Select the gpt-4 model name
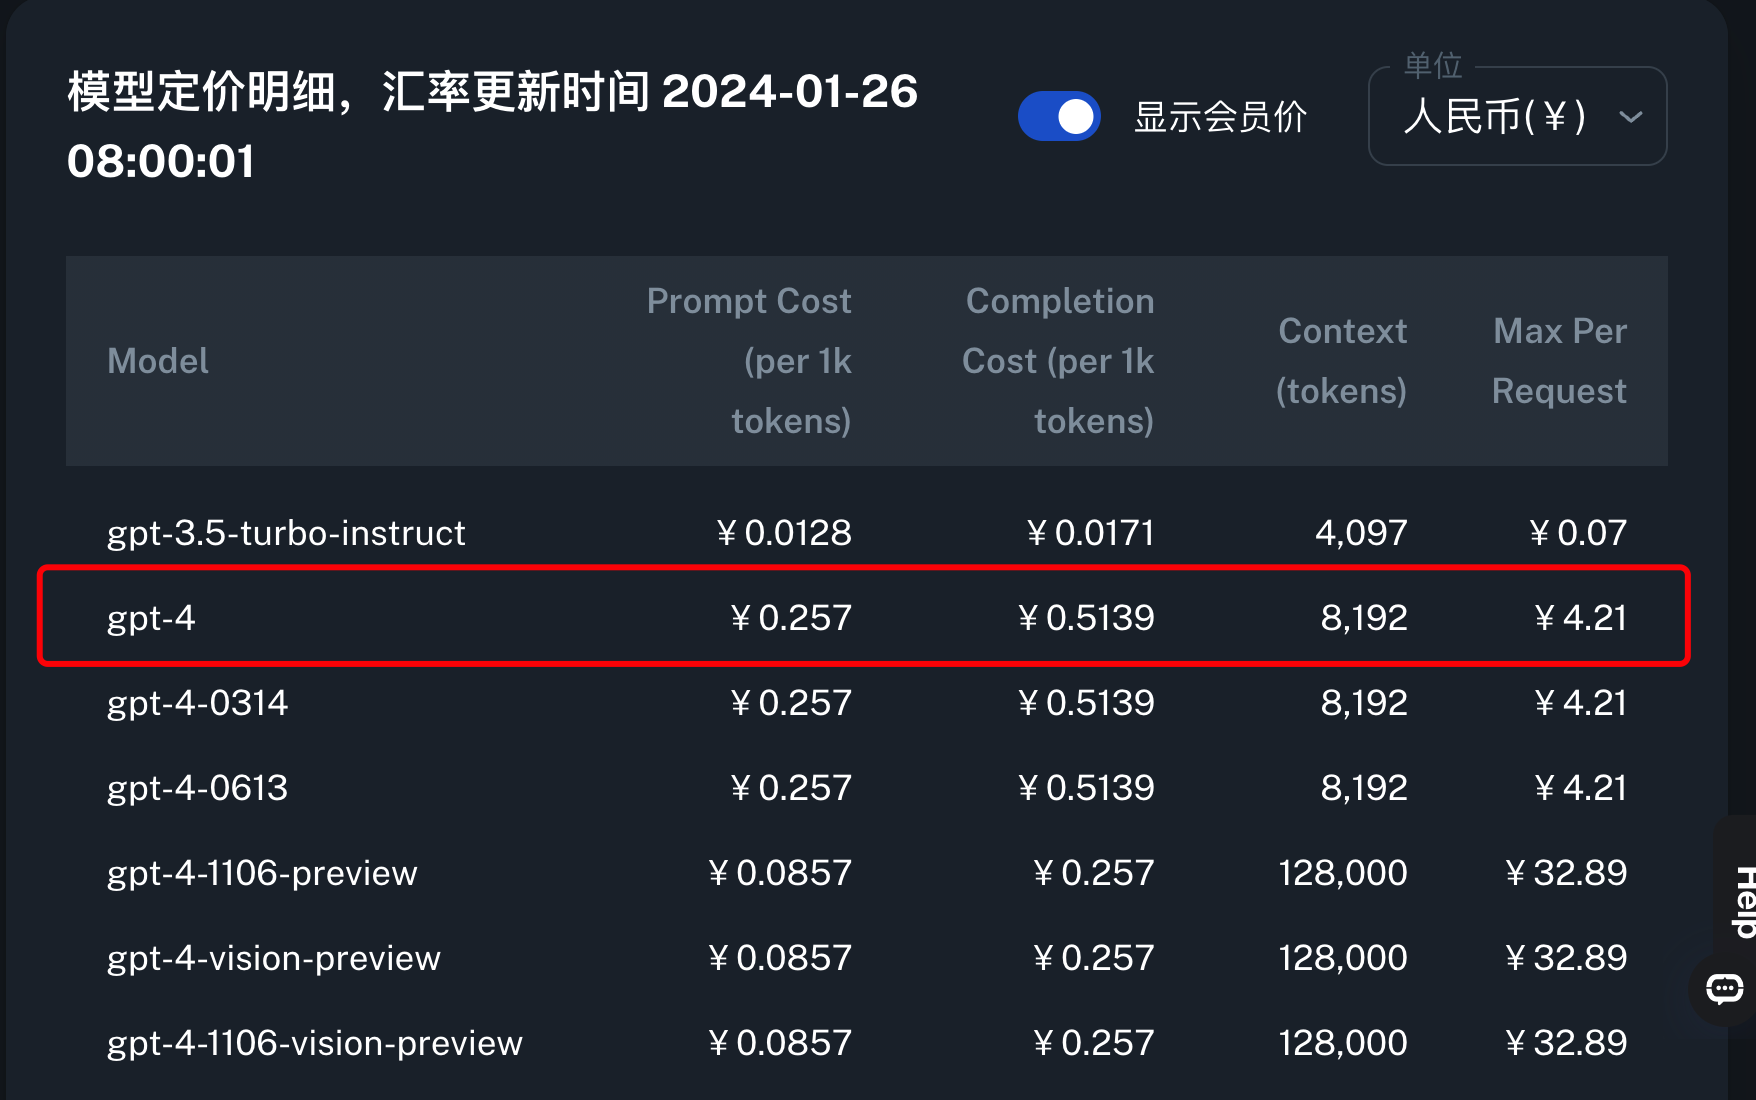The width and height of the screenshot is (1756, 1100). [x=151, y=618]
